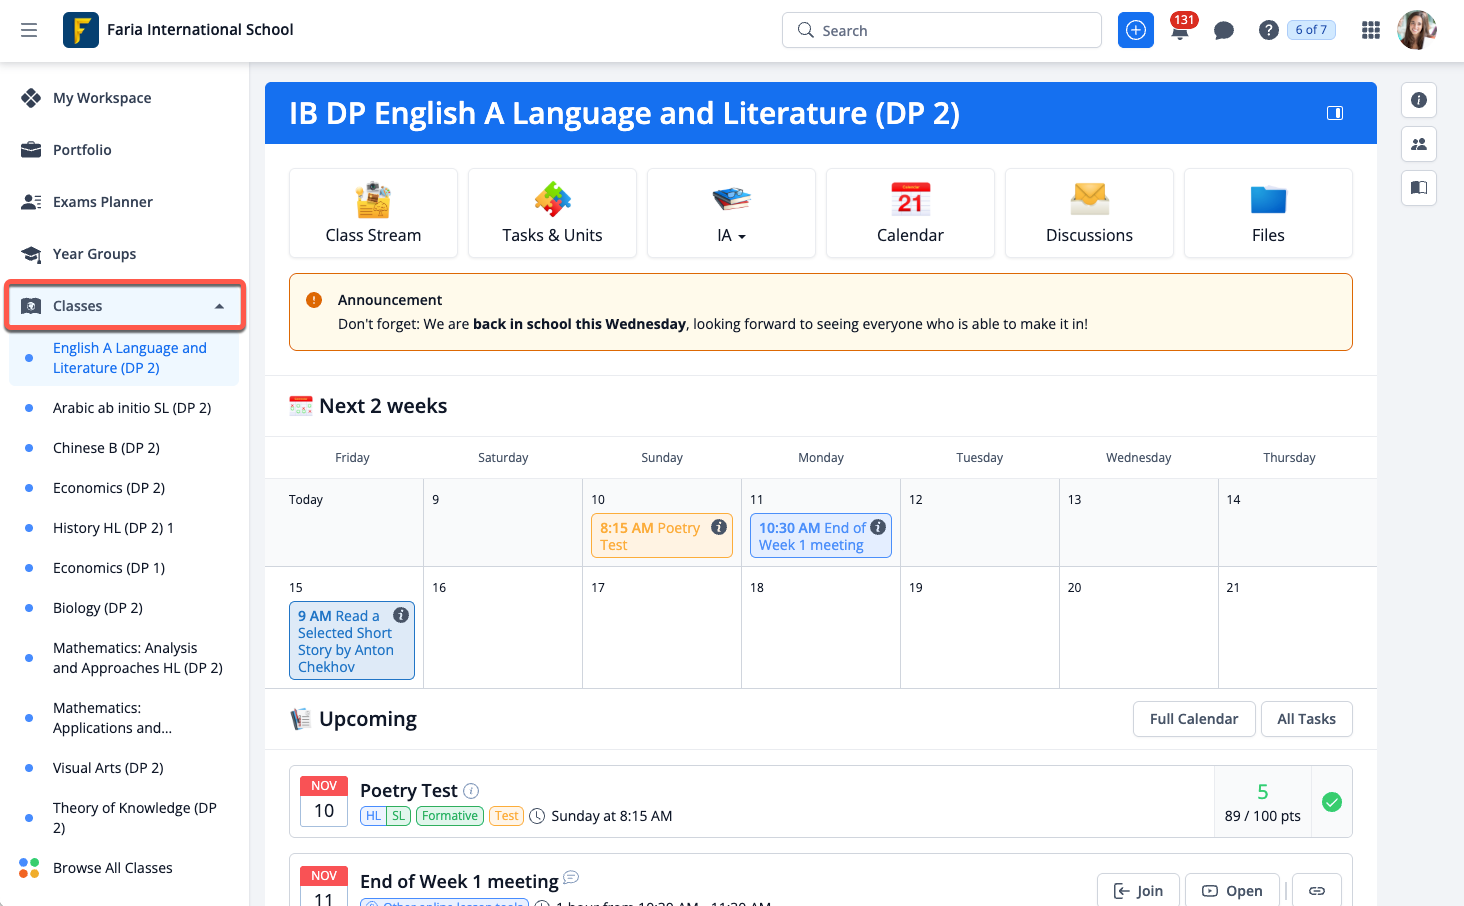
Task: Open the class members icon in right panel
Action: pyautogui.click(x=1418, y=144)
